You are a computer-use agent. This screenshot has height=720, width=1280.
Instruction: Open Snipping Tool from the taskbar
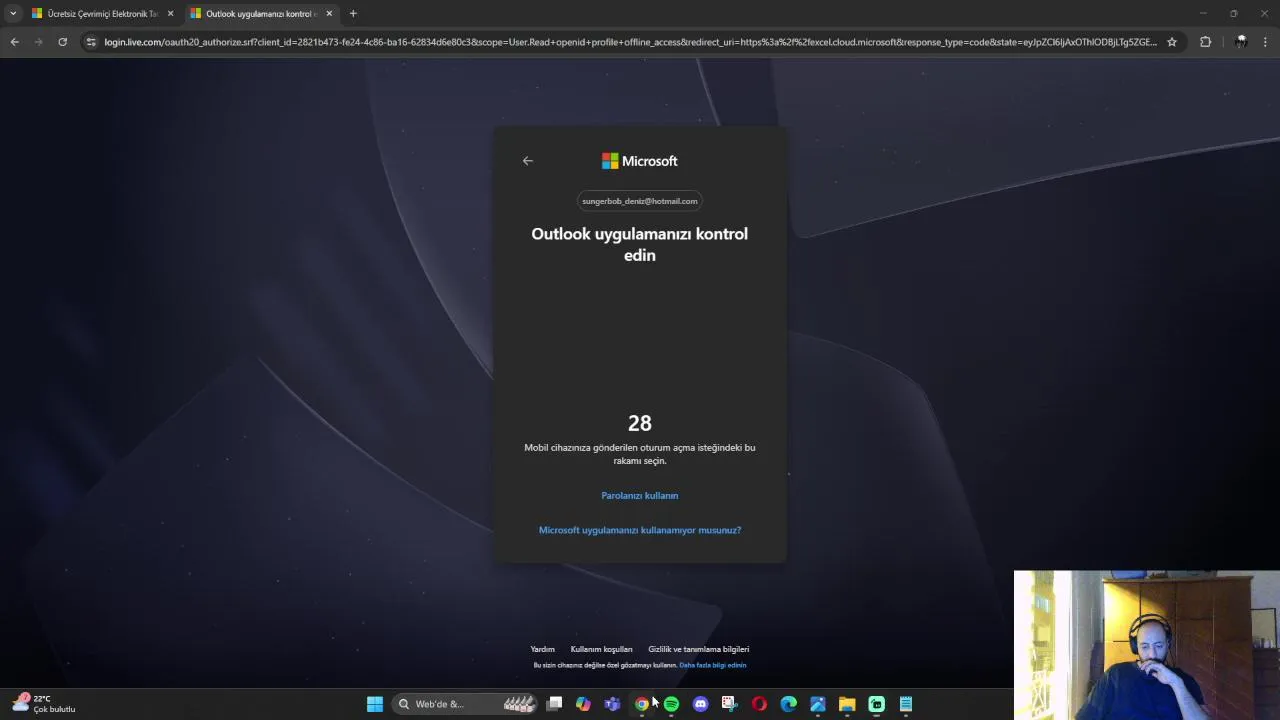tap(729, 704)
